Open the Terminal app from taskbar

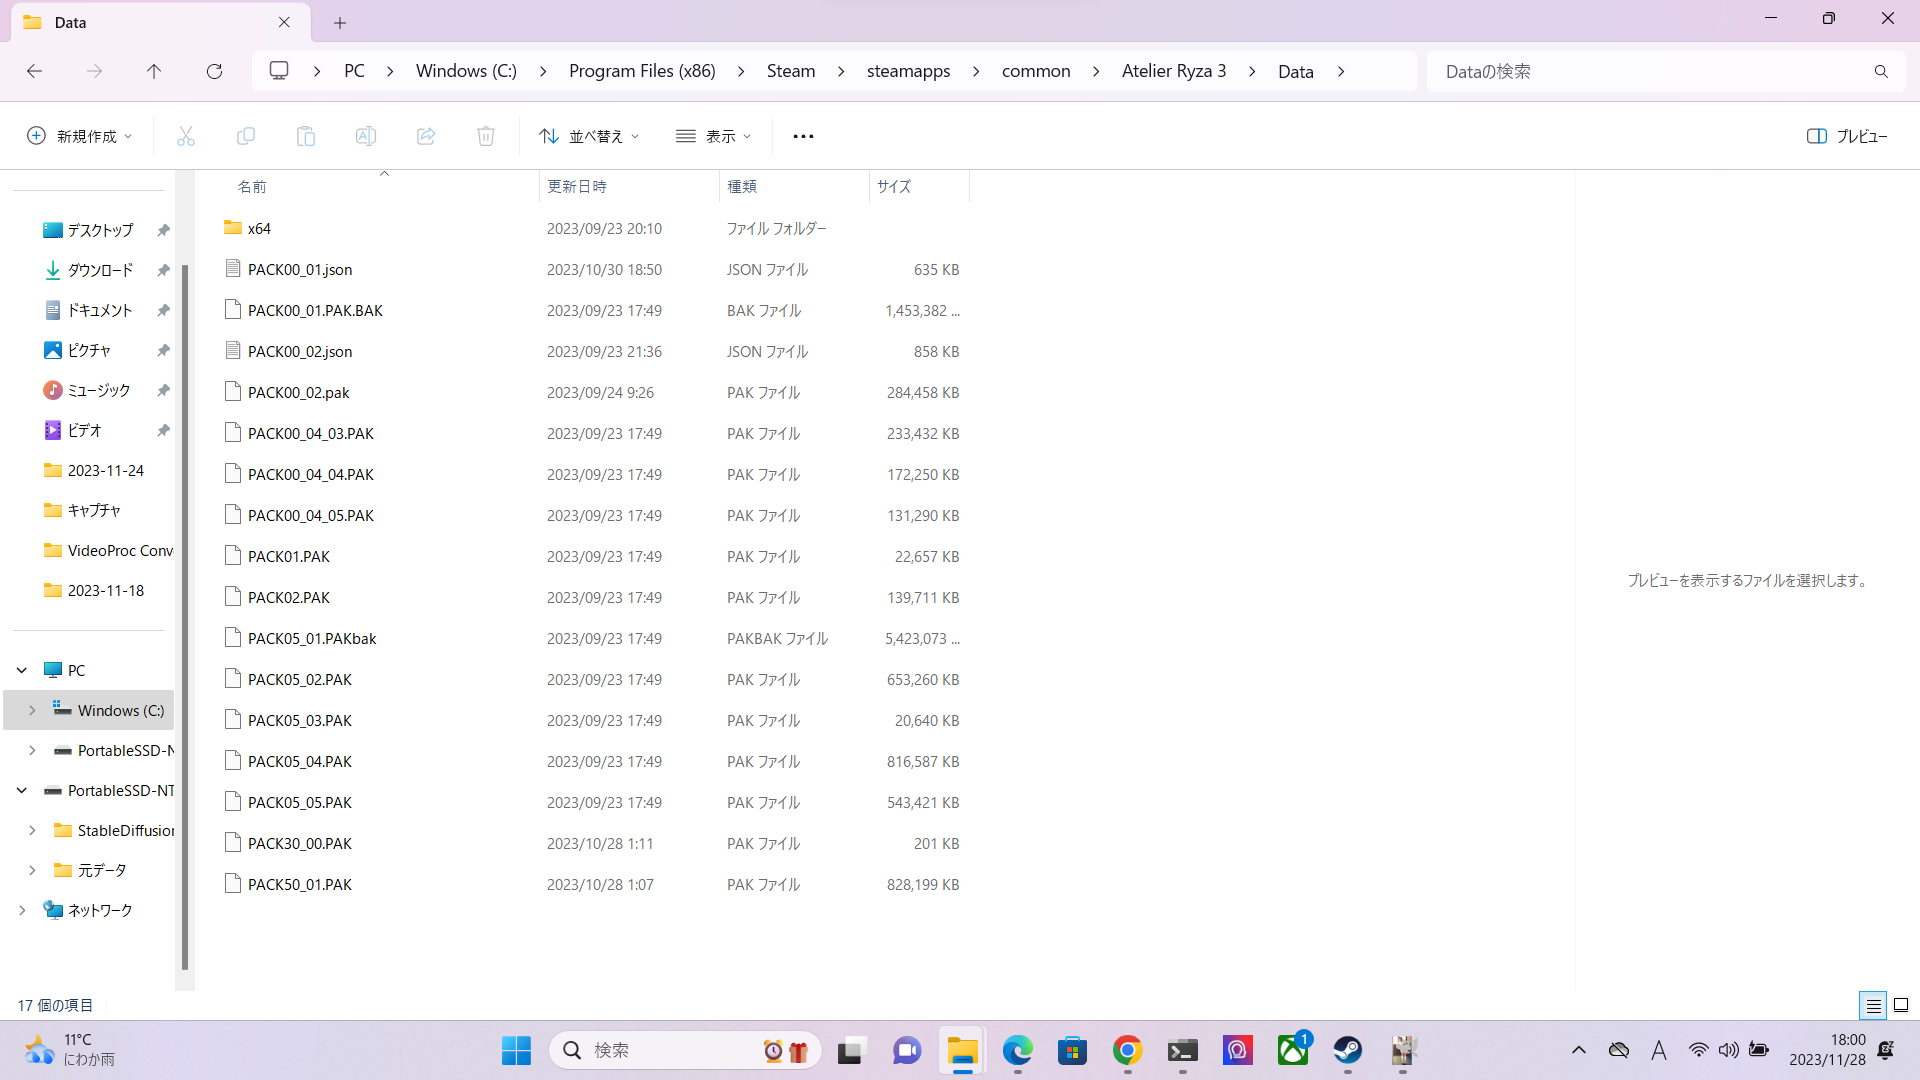click(1183, 1050)
